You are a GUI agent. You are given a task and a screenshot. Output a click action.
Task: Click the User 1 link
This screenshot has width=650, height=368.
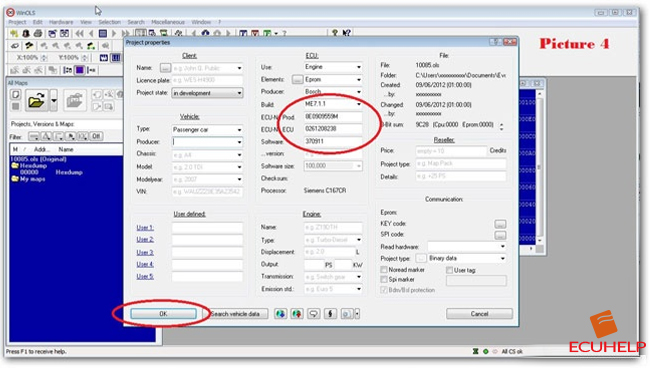coord(145,228)
